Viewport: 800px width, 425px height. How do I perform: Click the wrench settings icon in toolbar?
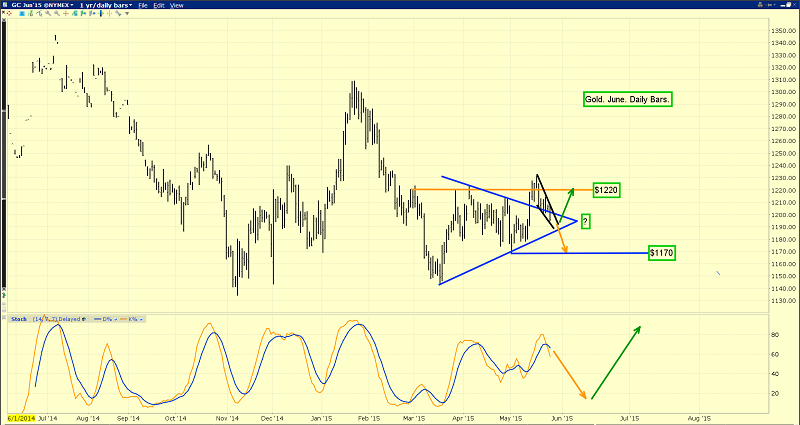pos(118,13)
